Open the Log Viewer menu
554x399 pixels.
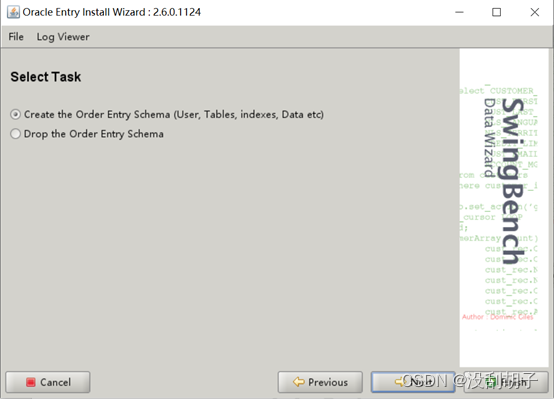click(63, 37)
